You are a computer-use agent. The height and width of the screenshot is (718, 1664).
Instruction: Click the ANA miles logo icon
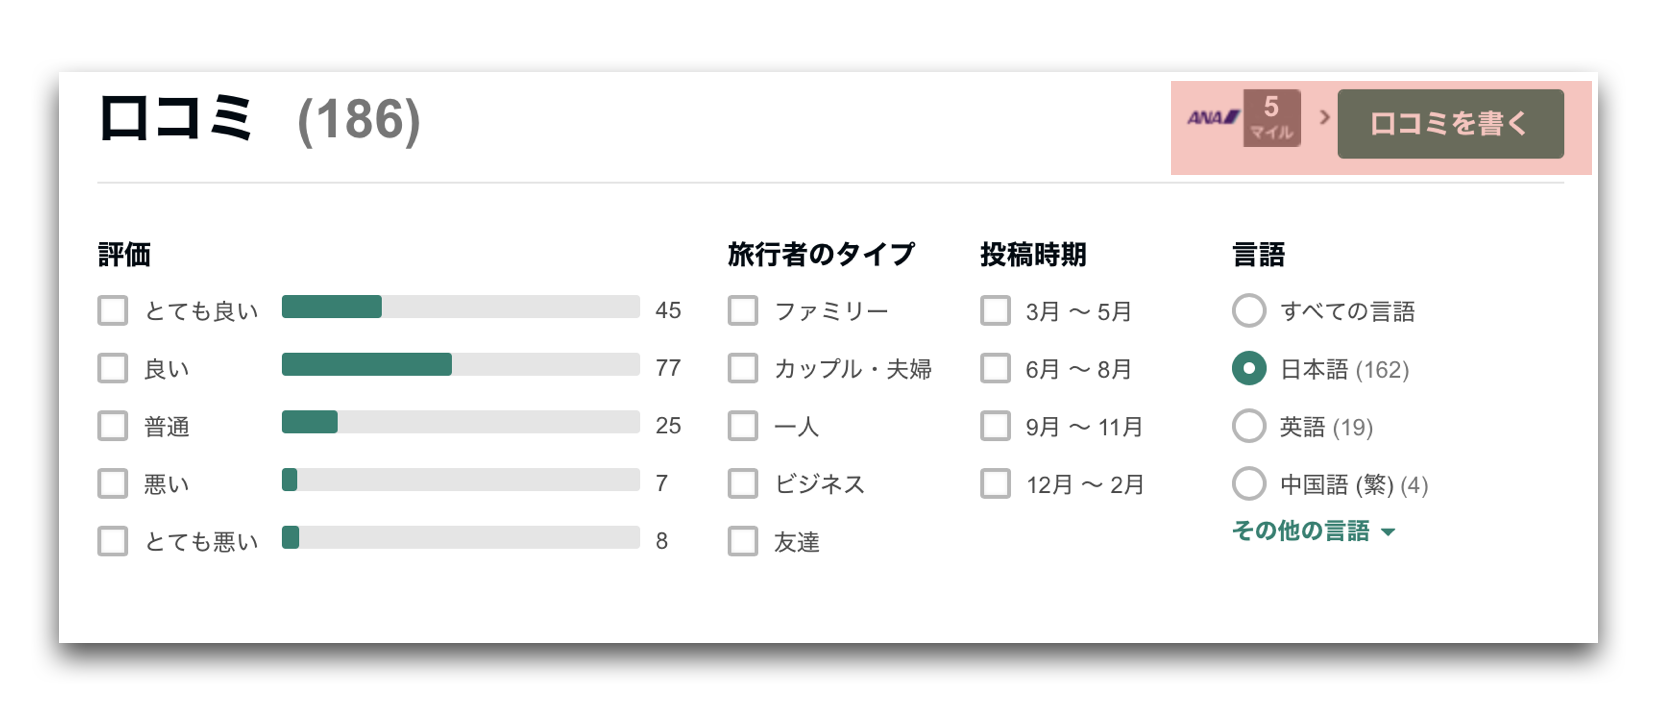1213,118
